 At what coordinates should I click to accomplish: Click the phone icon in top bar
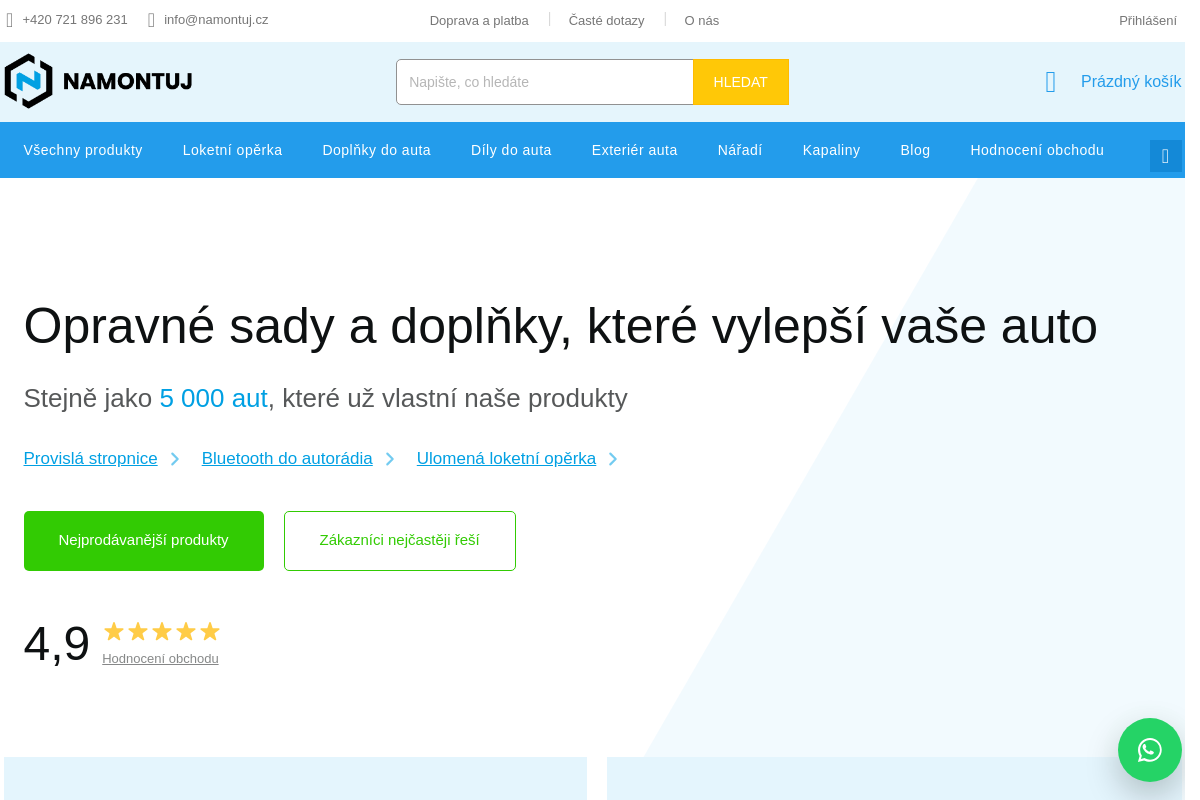10,20
